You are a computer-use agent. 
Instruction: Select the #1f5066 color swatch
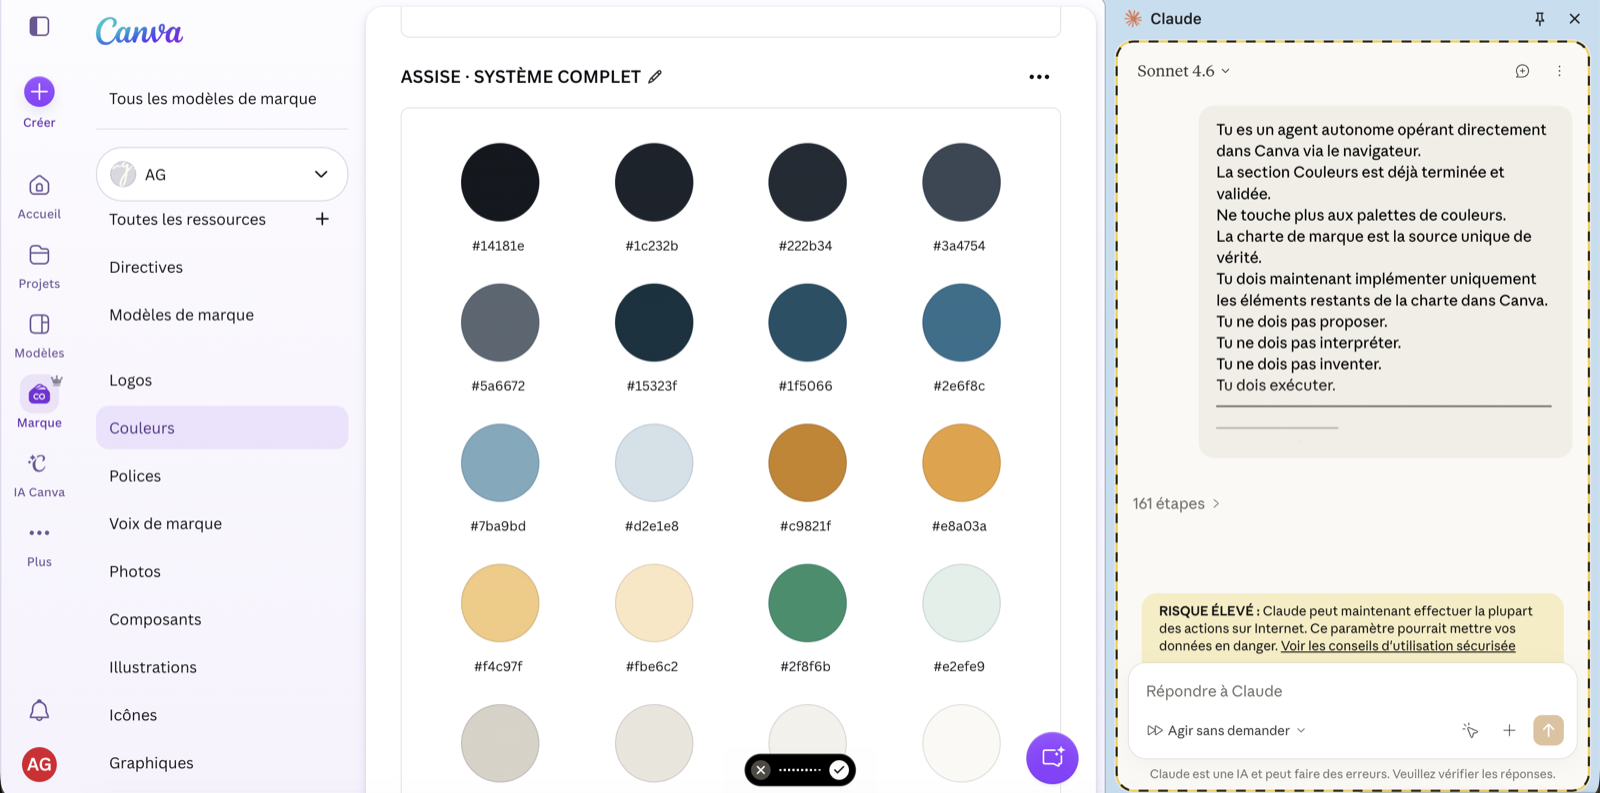click(x=807, y=322)
